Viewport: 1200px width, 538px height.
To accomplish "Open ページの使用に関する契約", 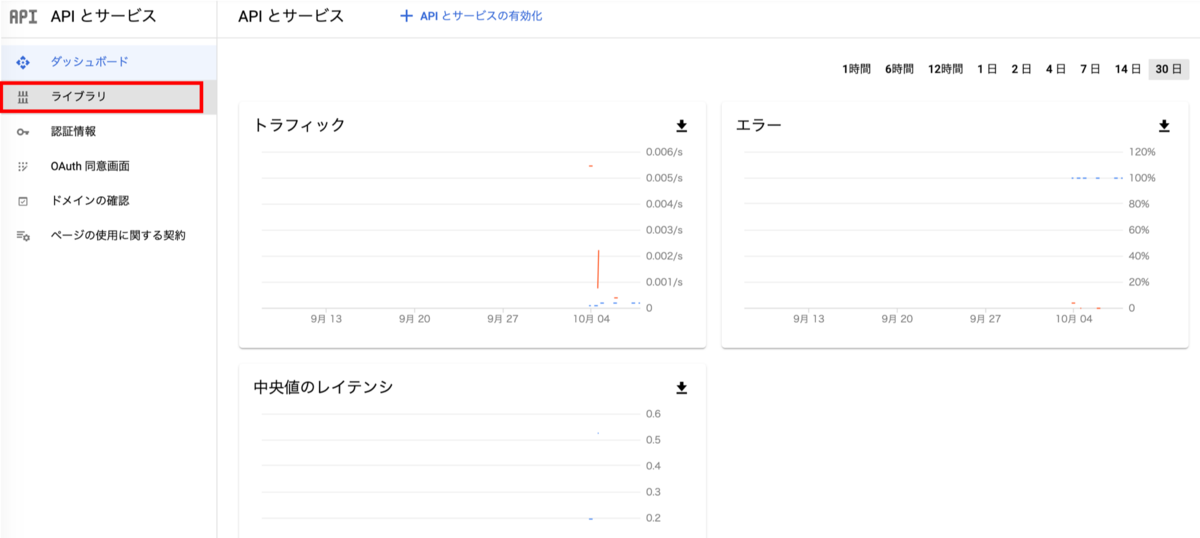I will pyautogui.click(x=108, y=236).
